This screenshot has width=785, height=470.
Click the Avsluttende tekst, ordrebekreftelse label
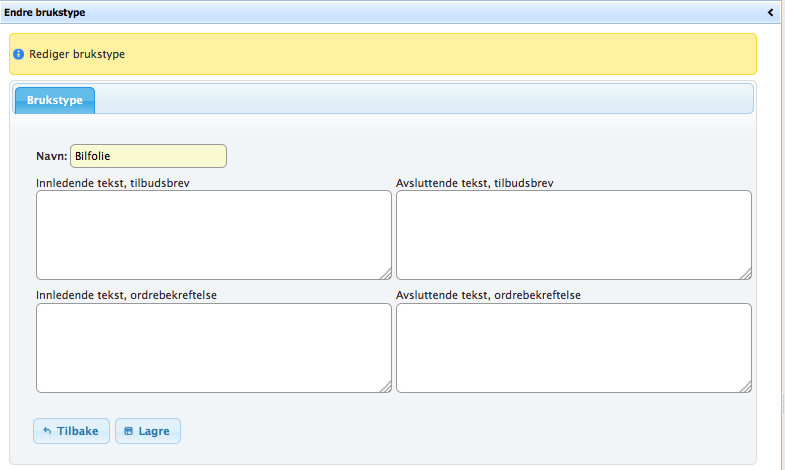(x=488, y=295)
